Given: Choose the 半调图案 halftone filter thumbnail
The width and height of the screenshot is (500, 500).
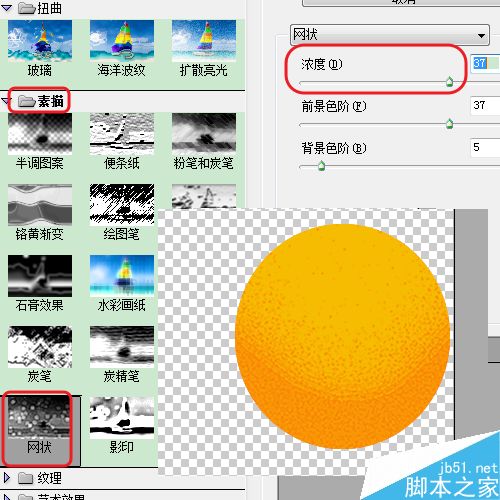Looking at the screenshot, I should (40, 134).
